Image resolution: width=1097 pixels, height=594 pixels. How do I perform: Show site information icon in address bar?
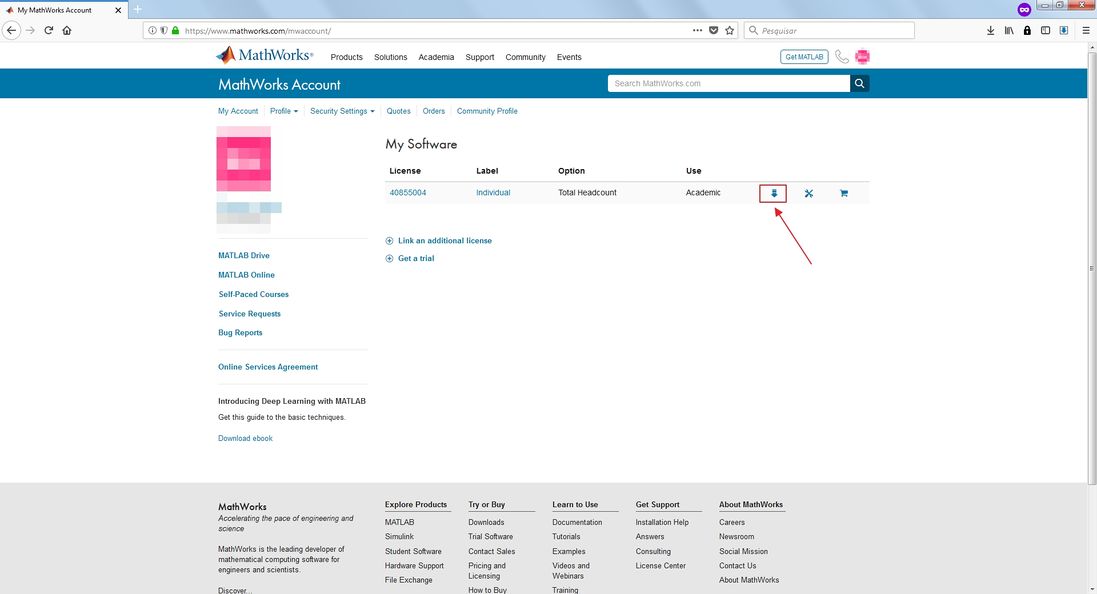coord(152,30)
